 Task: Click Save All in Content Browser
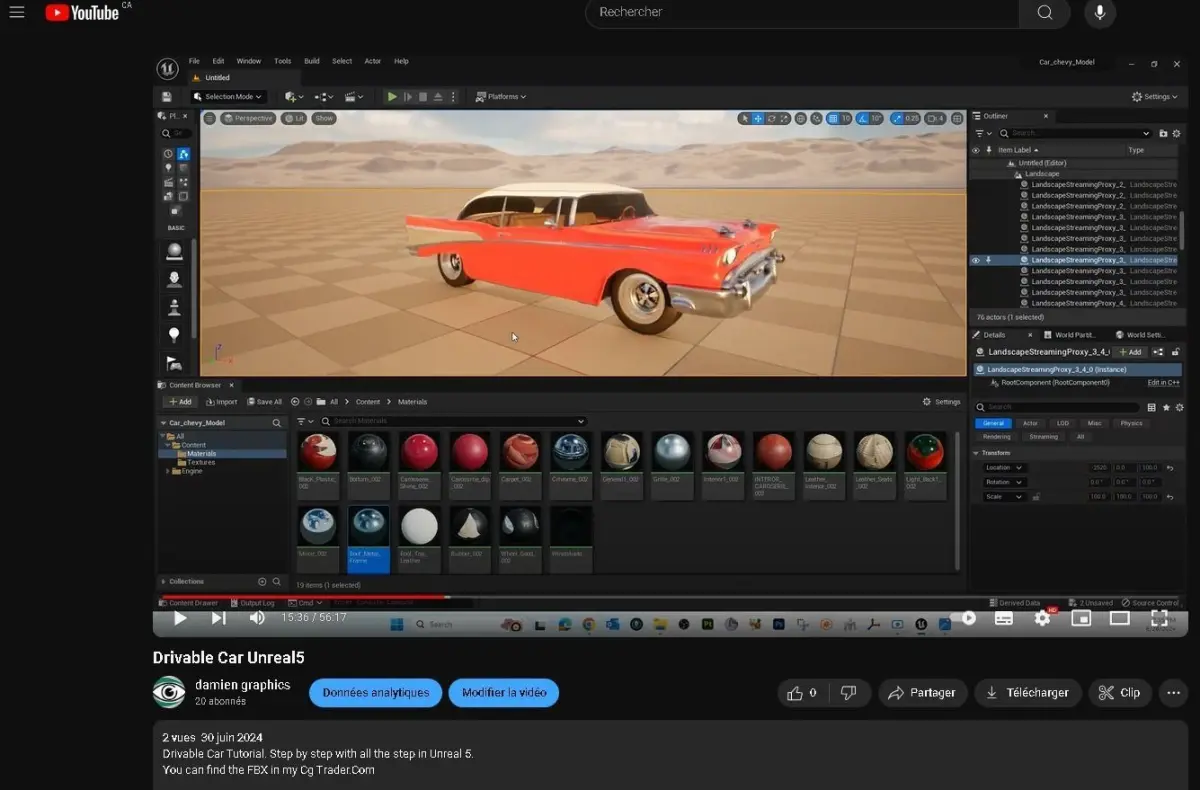point(264,402)
